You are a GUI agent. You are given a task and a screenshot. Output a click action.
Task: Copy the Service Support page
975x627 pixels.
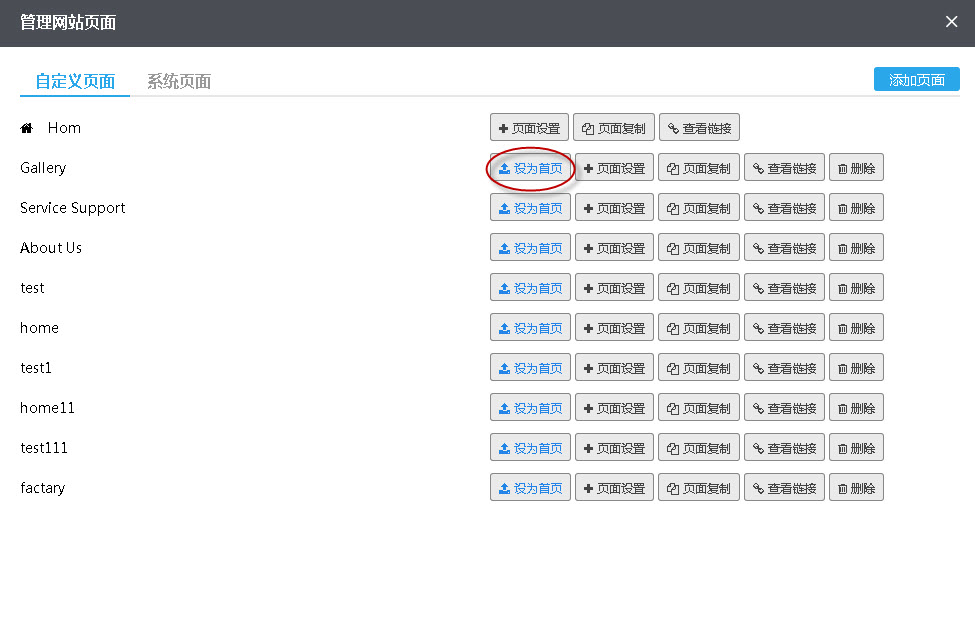coord(699,208)
